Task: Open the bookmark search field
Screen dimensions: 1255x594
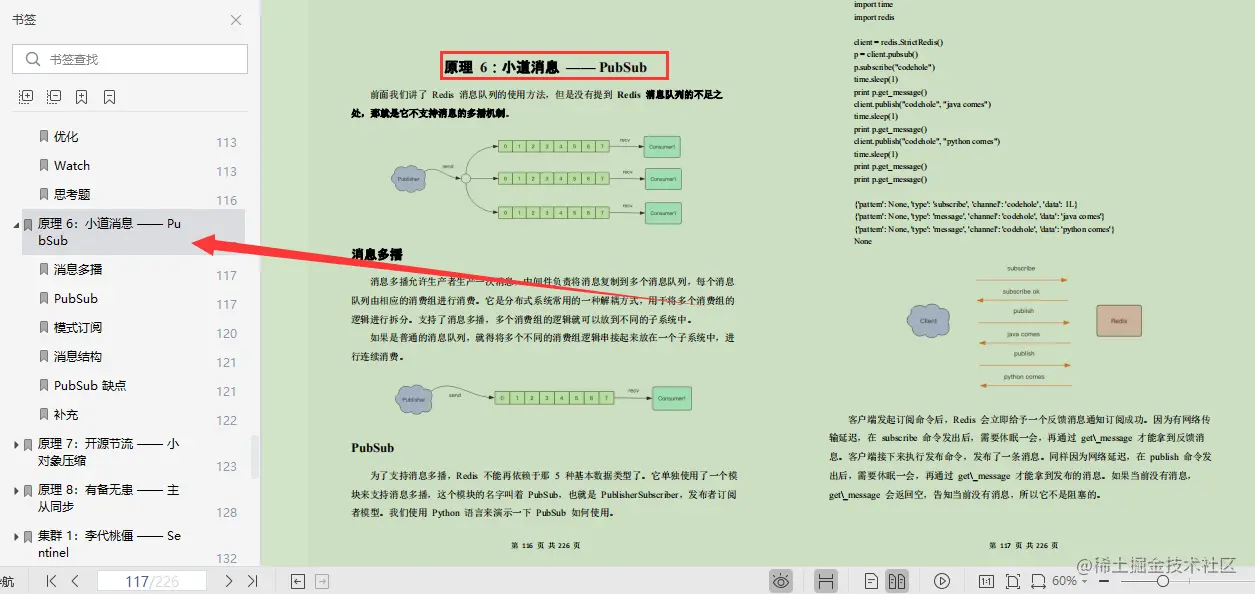Action: [x=129, y=59]
